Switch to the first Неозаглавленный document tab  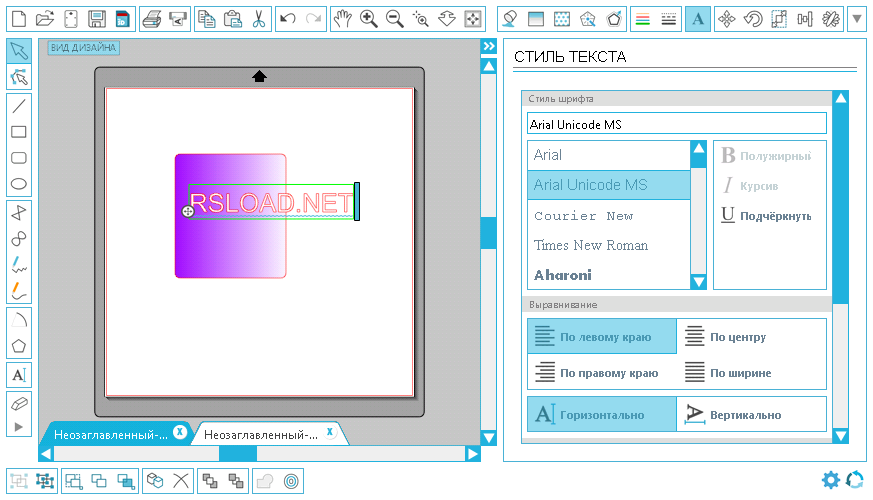110,434
